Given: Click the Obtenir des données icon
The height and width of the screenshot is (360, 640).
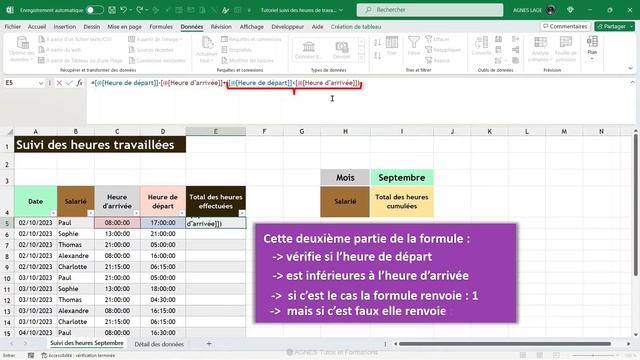Looking at the screenshot, I should 22,42.
